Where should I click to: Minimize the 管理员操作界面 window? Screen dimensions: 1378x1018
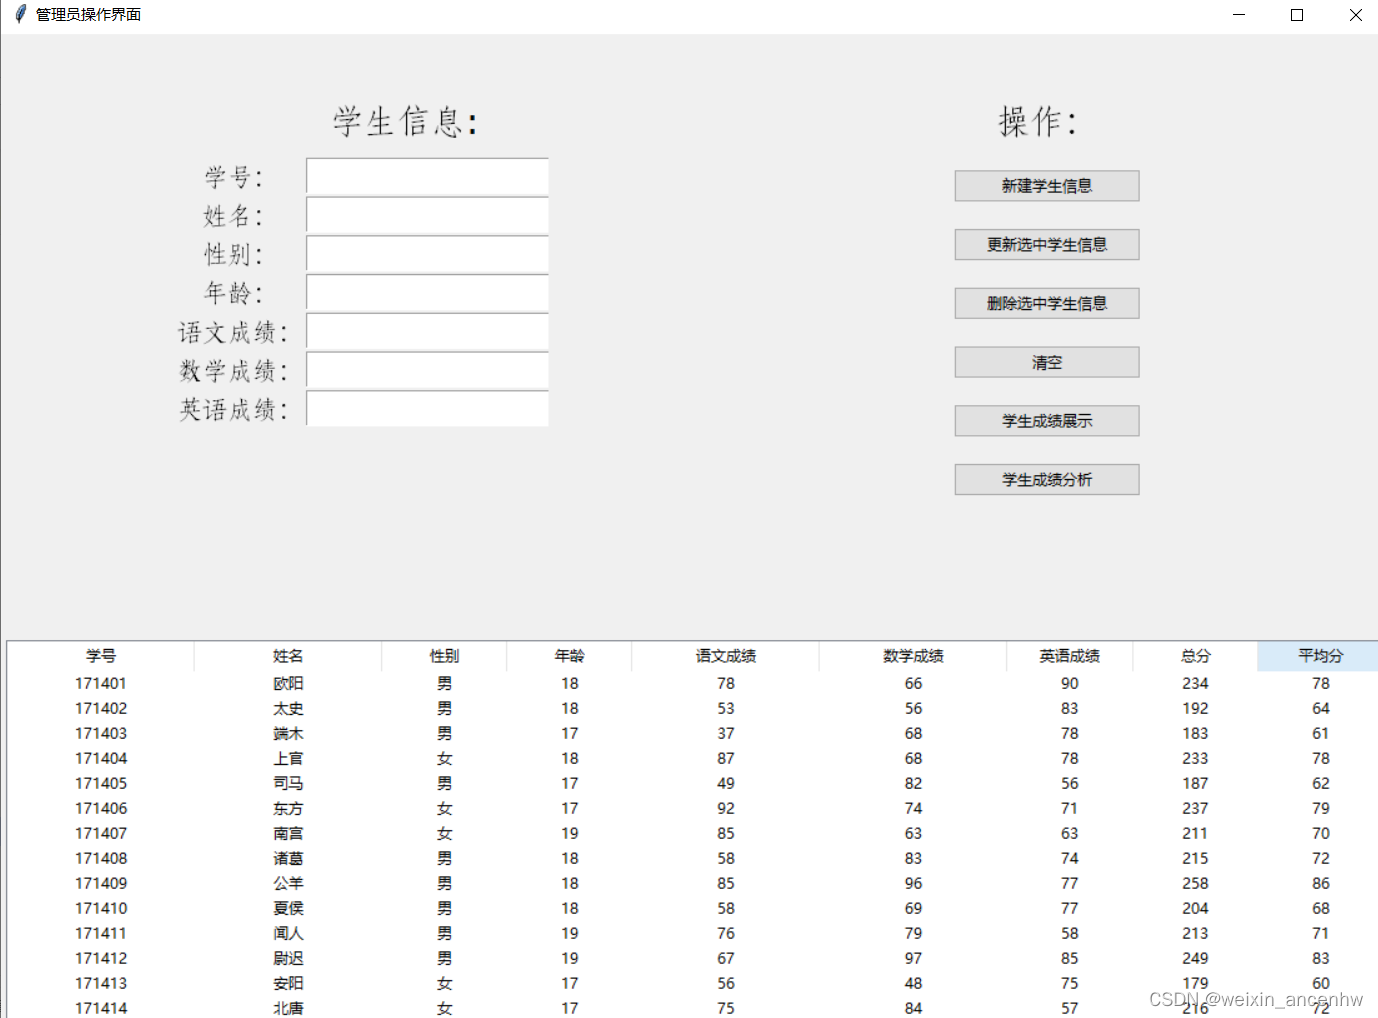click(x=1239, y=15)
